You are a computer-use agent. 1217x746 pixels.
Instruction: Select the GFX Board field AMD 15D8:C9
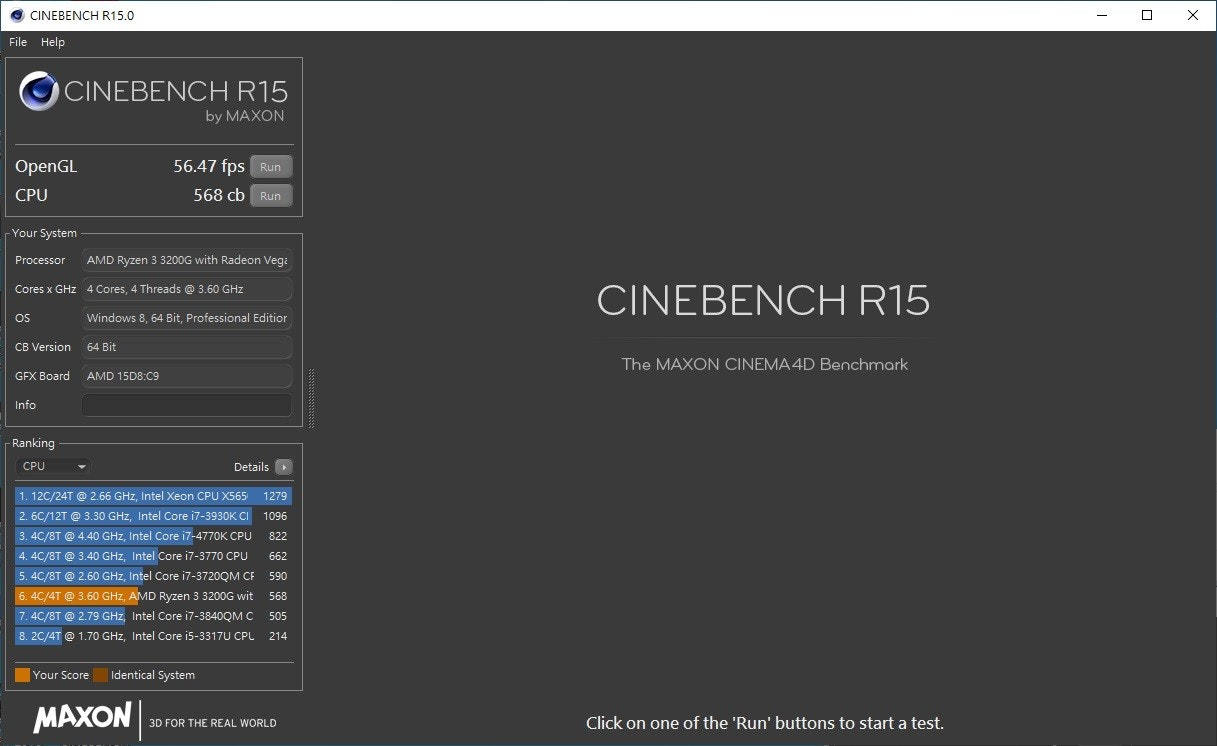pyautogui.click(x=187, y=376)
